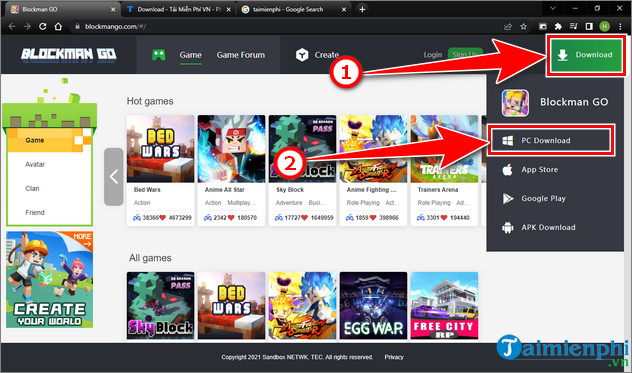Open a new browser tab with plus
The image size is (632, 373).
point(362,9)
